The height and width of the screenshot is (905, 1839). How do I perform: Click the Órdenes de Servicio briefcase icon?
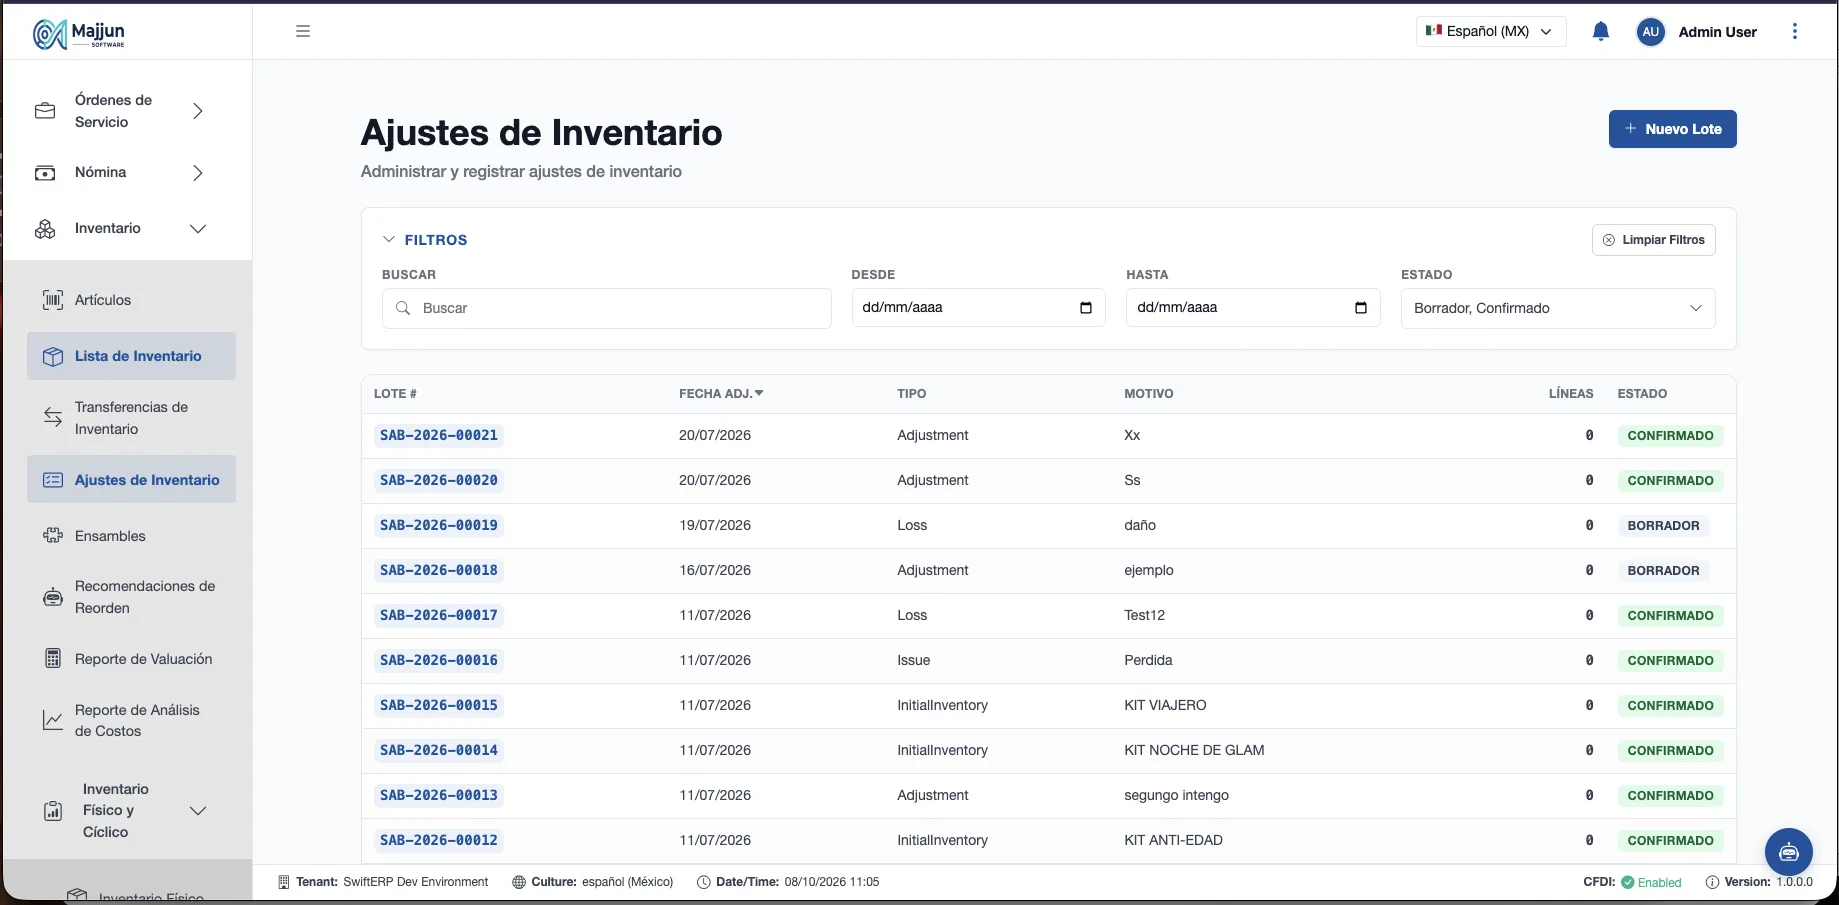45,111
